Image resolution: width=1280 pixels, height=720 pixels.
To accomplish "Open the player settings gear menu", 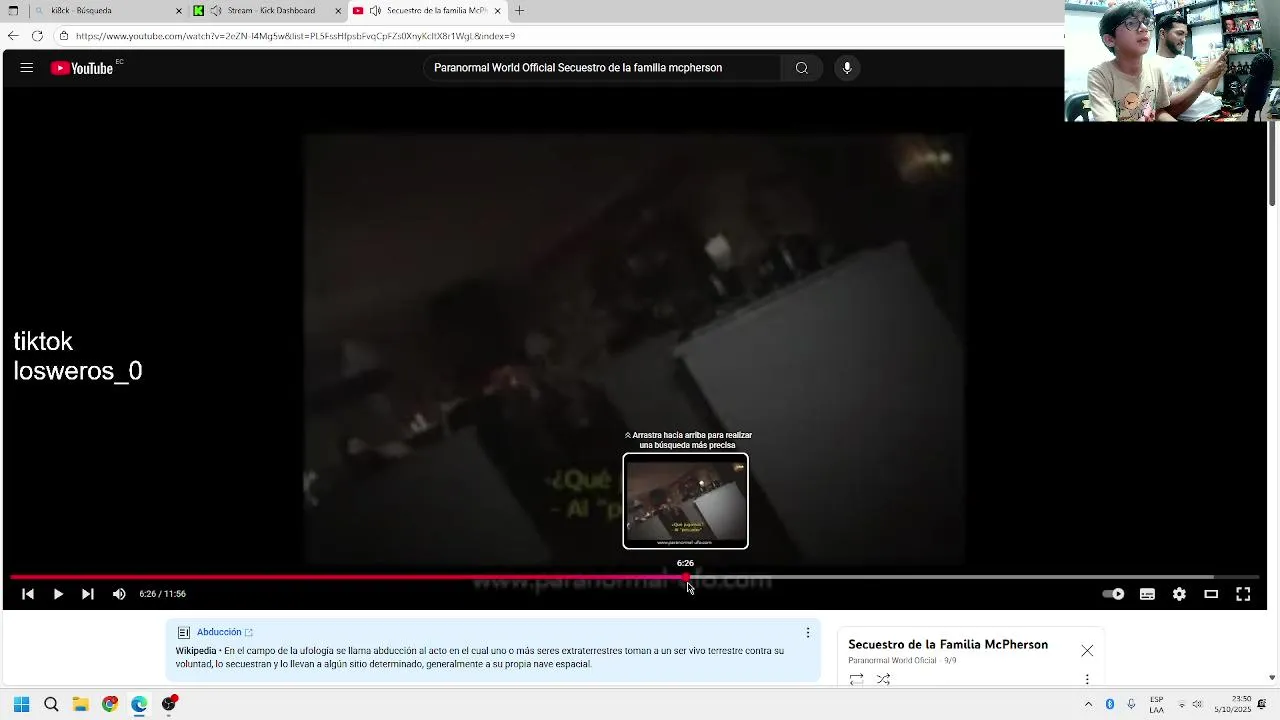I will (x=1179, y=594).
